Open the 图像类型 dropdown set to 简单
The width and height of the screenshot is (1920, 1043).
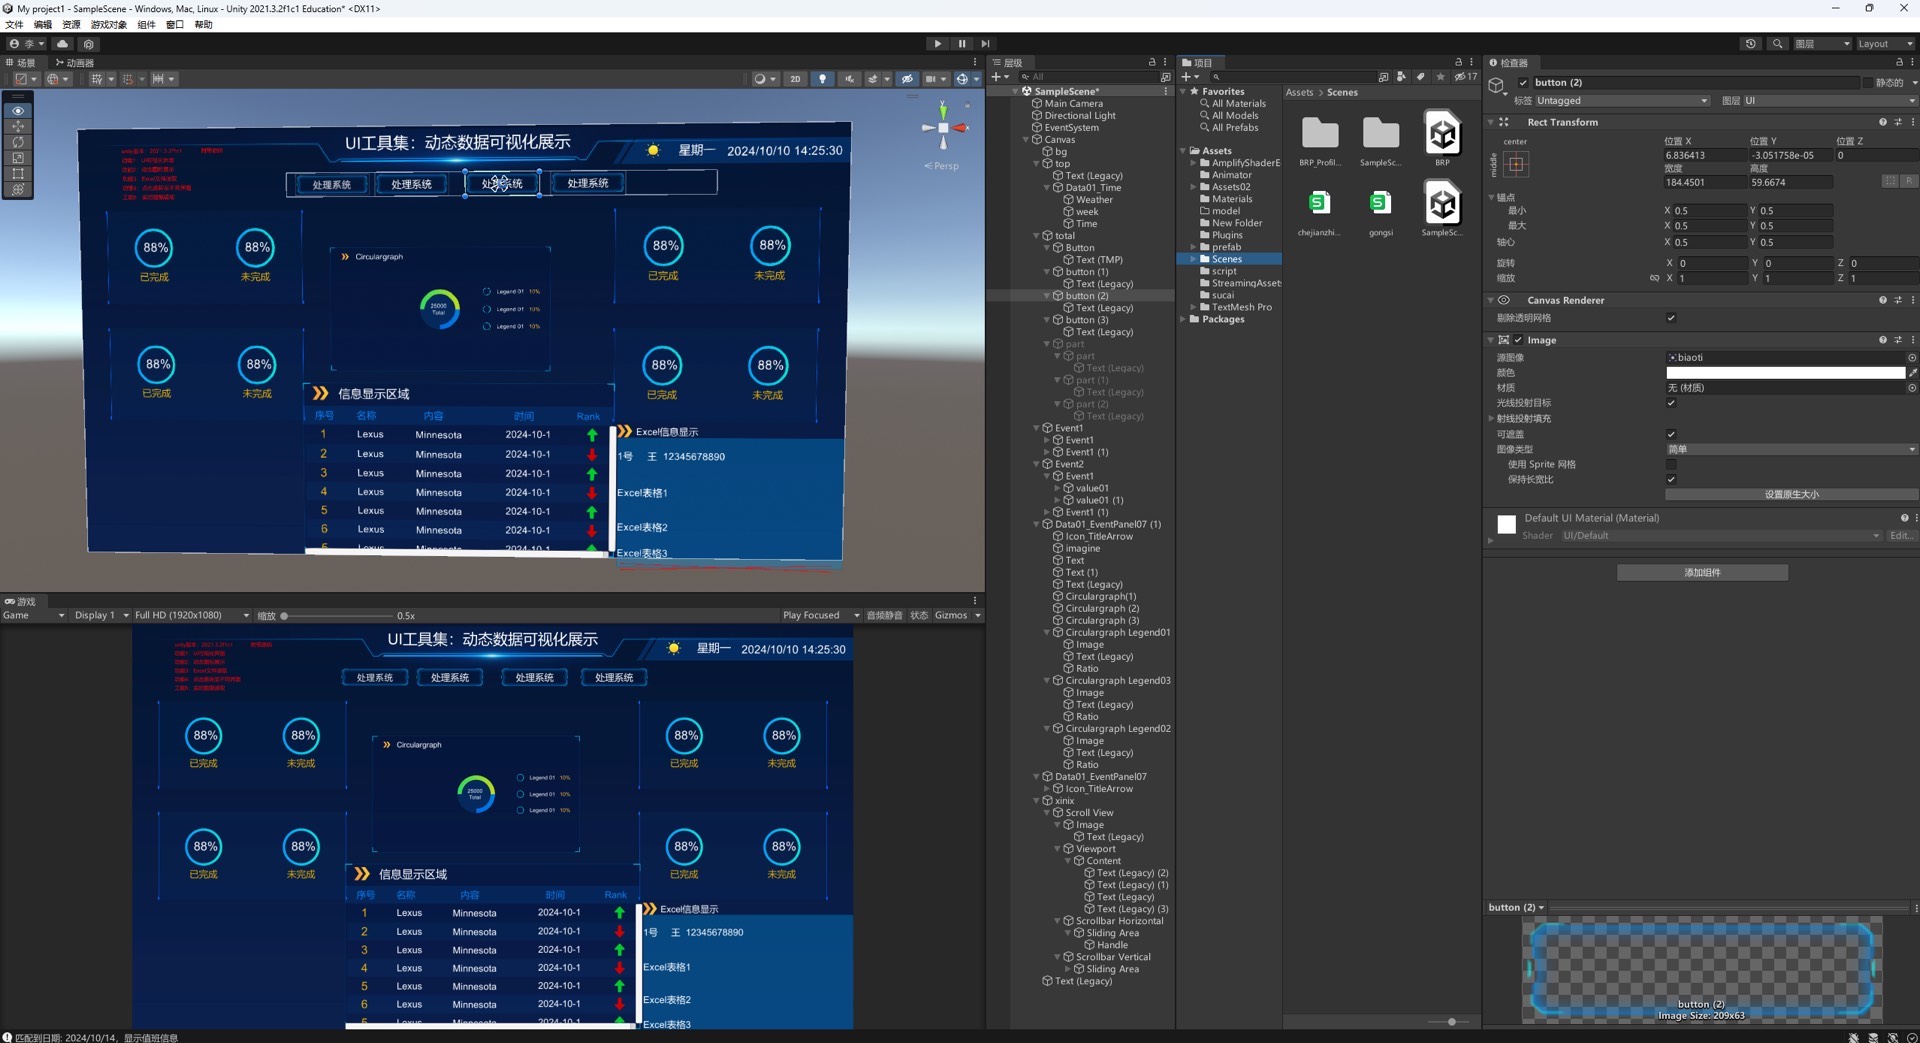tap(1790, 449)
